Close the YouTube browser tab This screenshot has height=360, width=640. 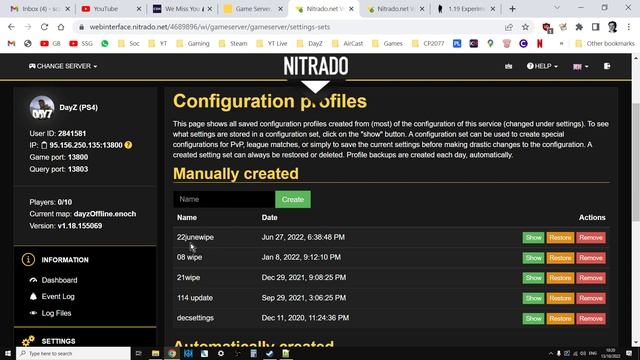point(139,9)
